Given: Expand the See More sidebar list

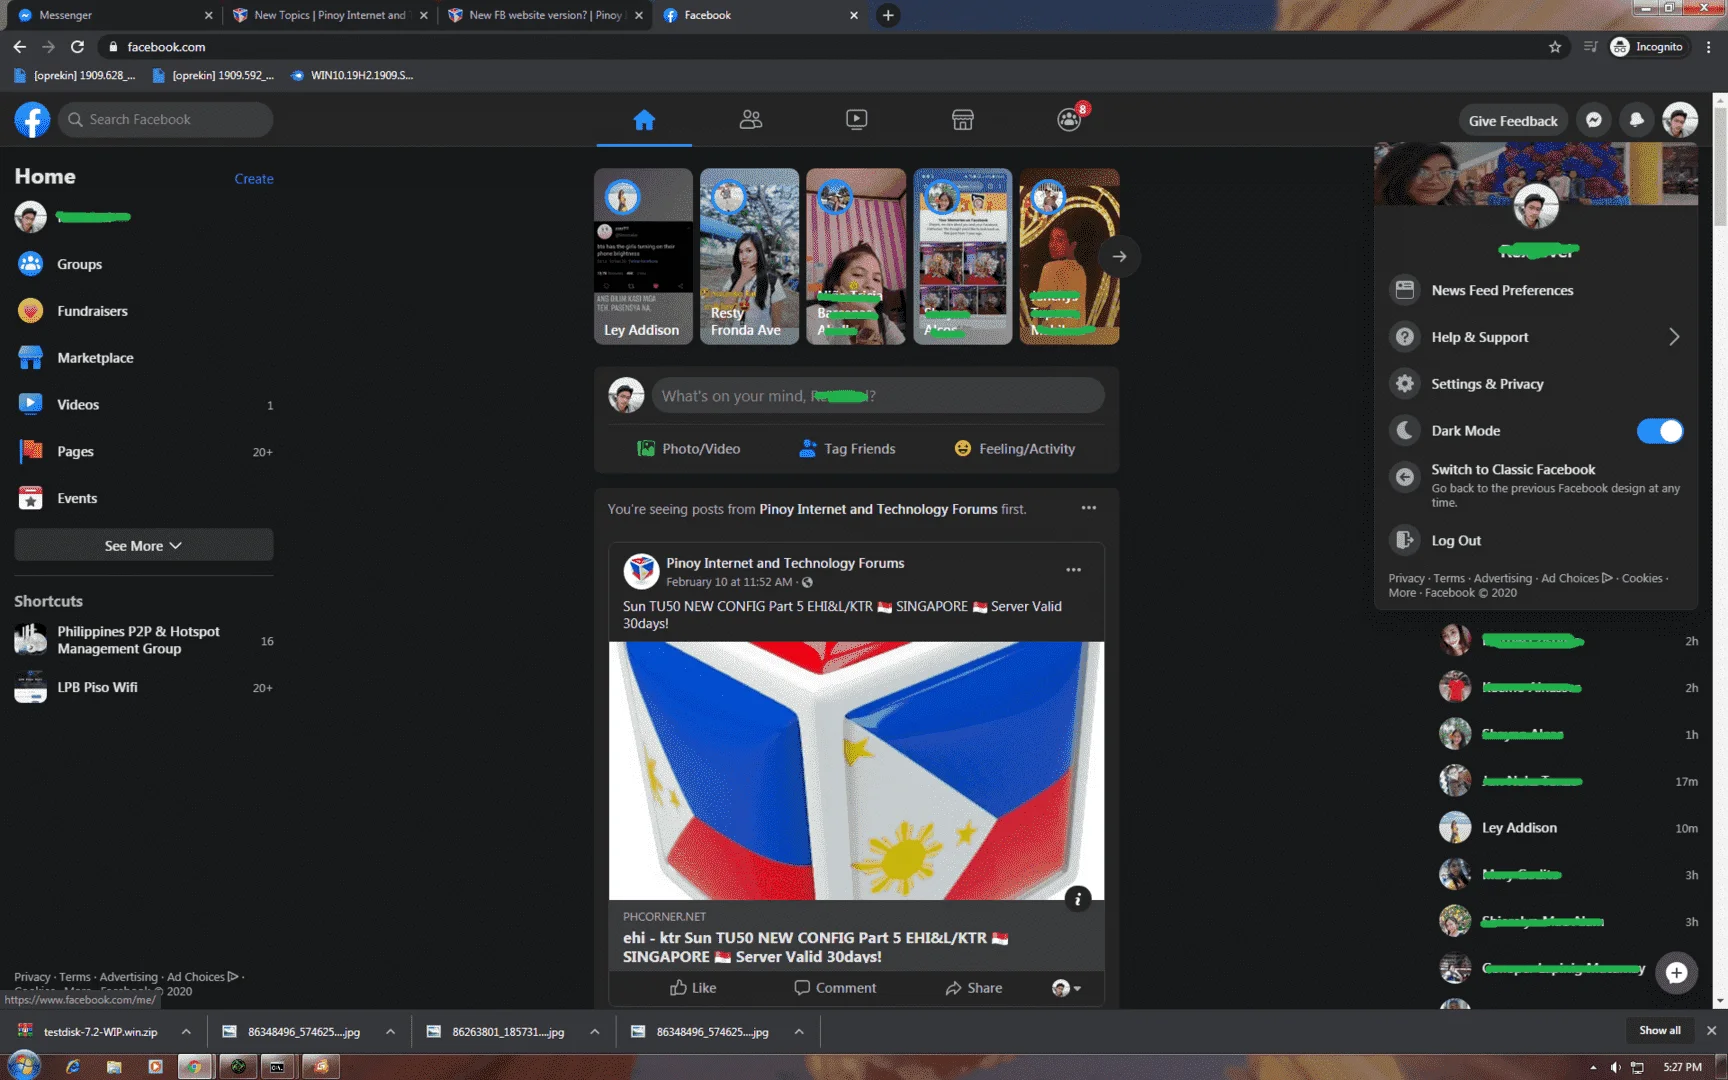Looking at the screenshot, I should coord(144,546).
